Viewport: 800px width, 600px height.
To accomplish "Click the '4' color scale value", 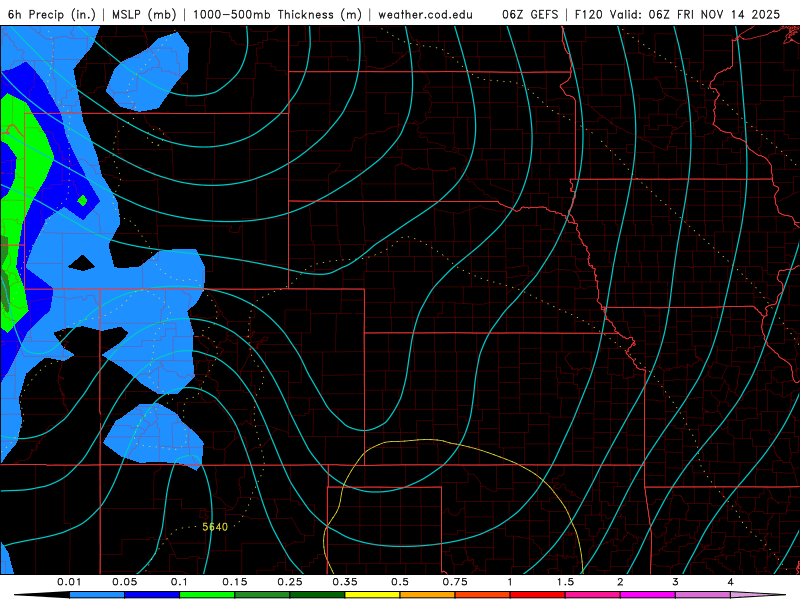I will click(731, 582).
